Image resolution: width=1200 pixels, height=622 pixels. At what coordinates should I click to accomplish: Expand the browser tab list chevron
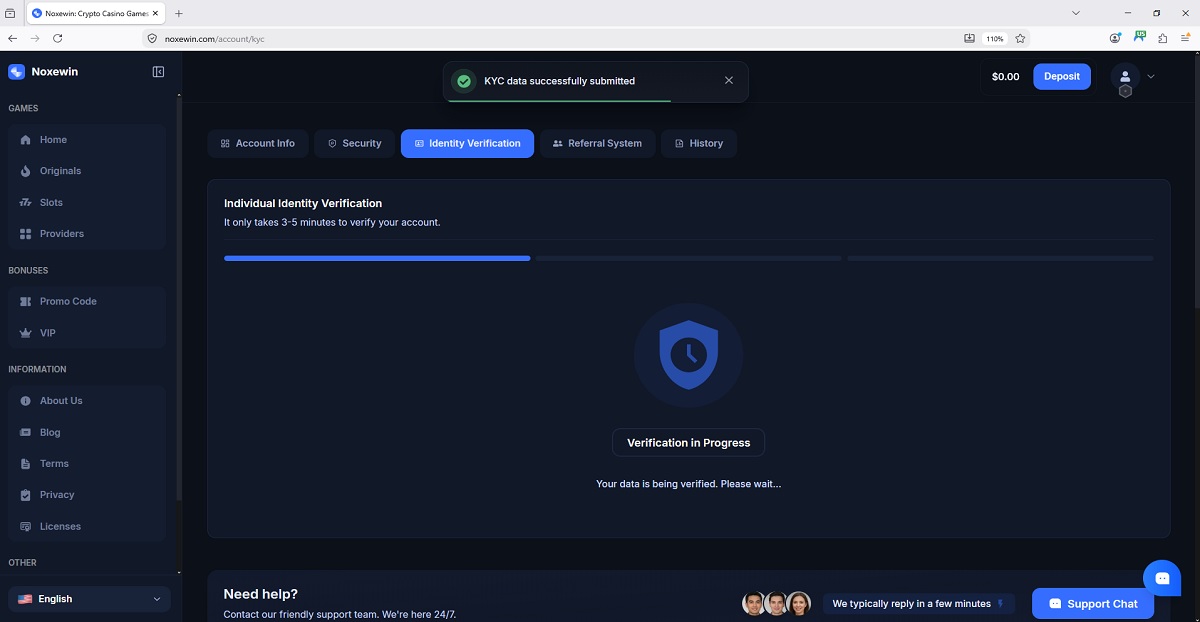(1076, 13)
